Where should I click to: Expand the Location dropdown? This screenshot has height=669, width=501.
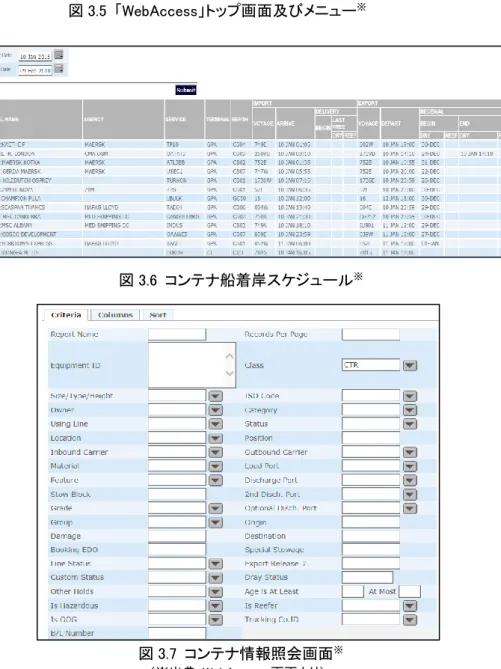[x=216, y=438]
